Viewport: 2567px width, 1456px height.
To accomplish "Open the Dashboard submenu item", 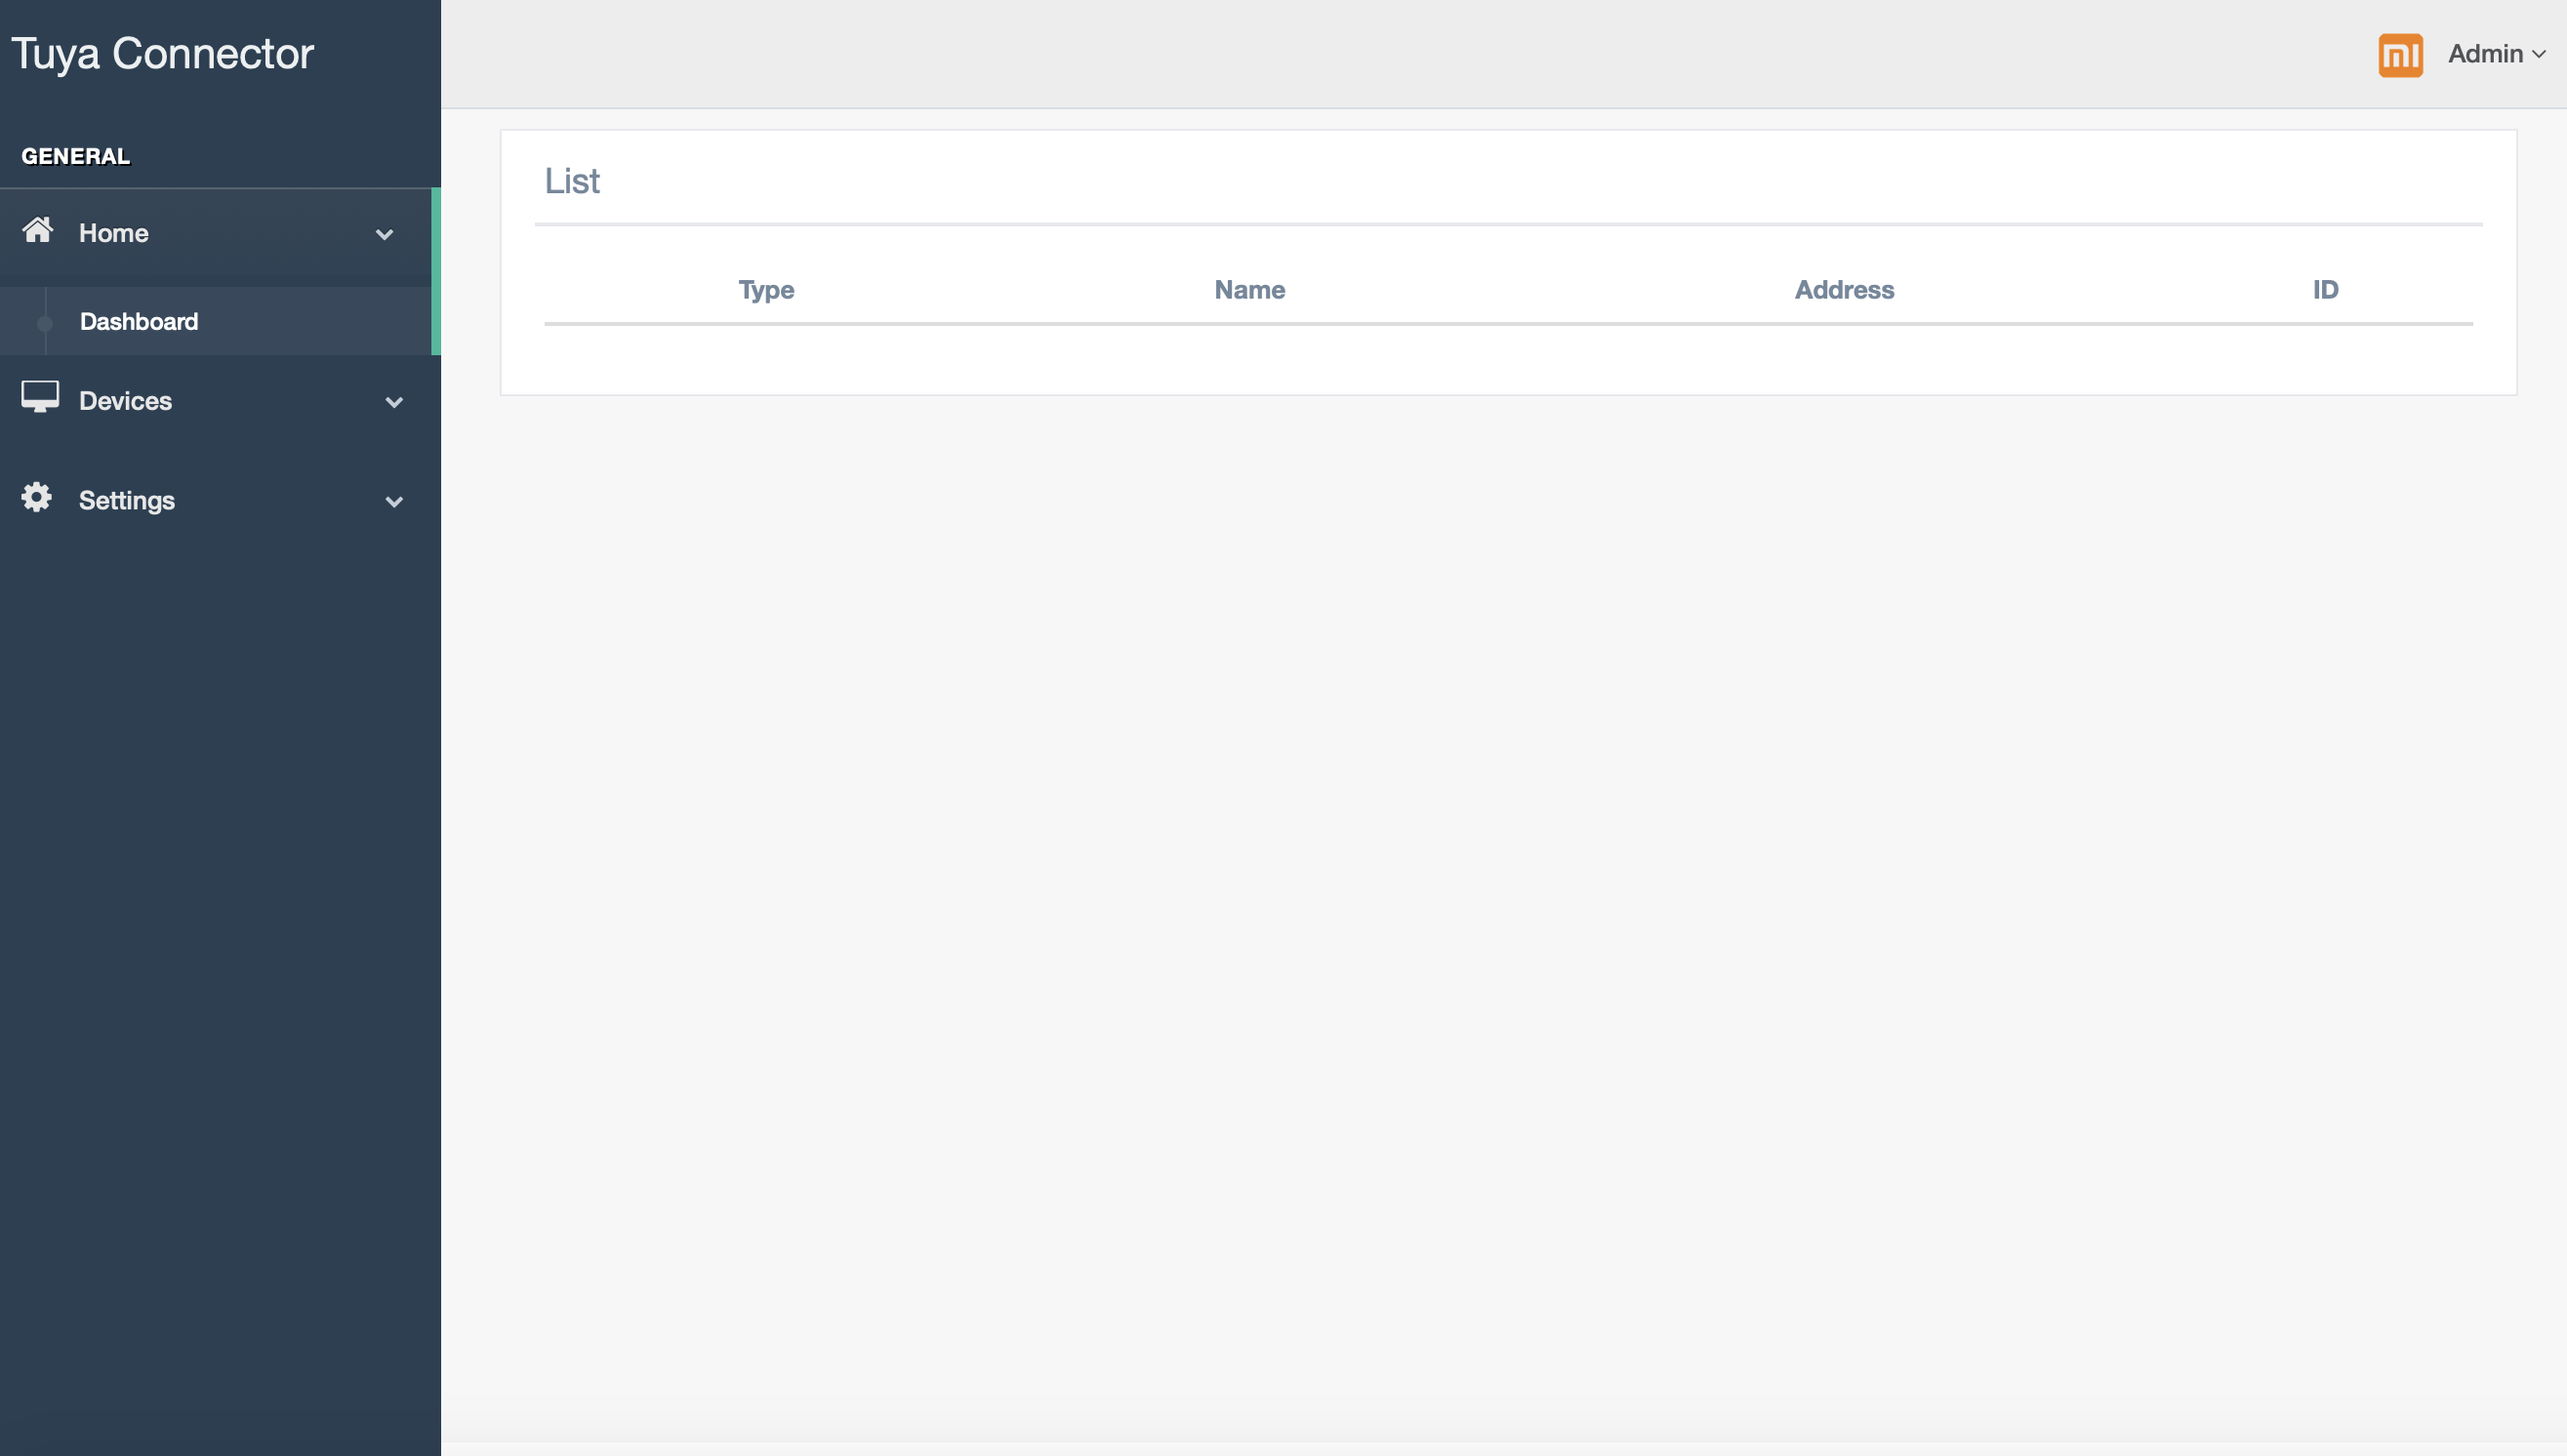I will (x=139, y=322).
